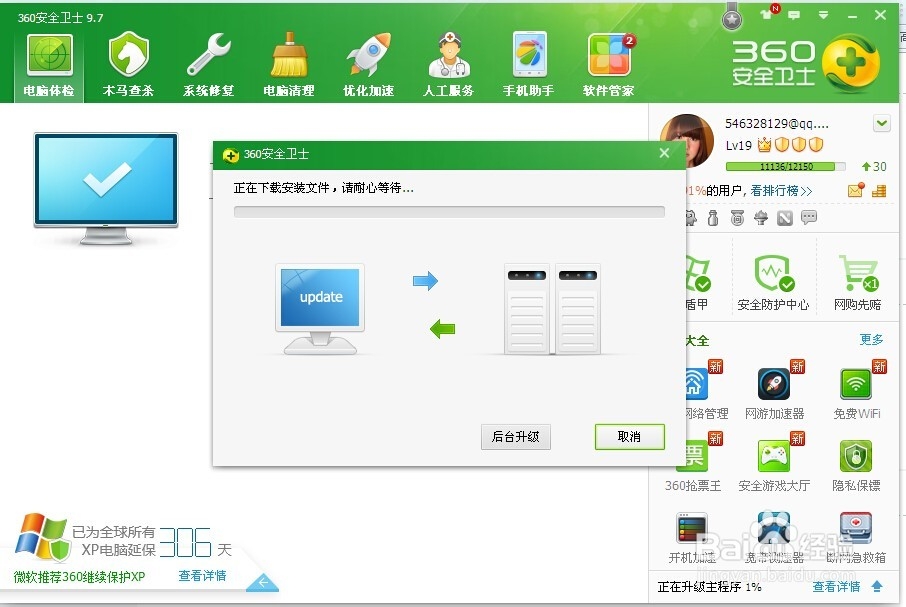Open 电脑清理 cleanup tab
This screenshot has width=906, height=607.
click(288, 65)
